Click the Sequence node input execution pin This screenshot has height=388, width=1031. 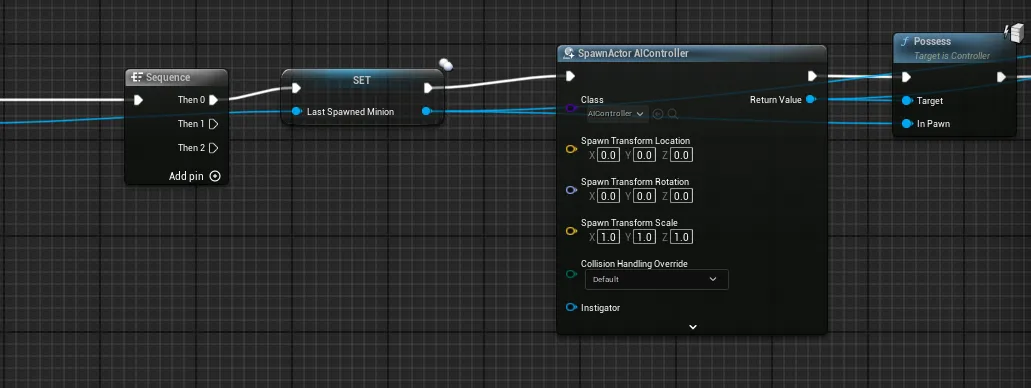click(138, 100)
